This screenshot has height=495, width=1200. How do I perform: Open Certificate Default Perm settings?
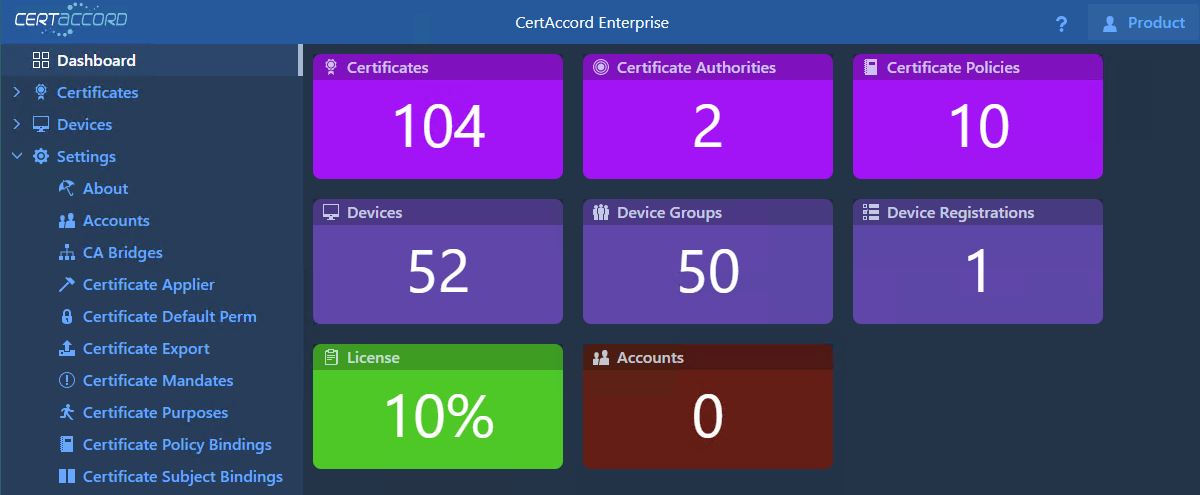[169, 316]
